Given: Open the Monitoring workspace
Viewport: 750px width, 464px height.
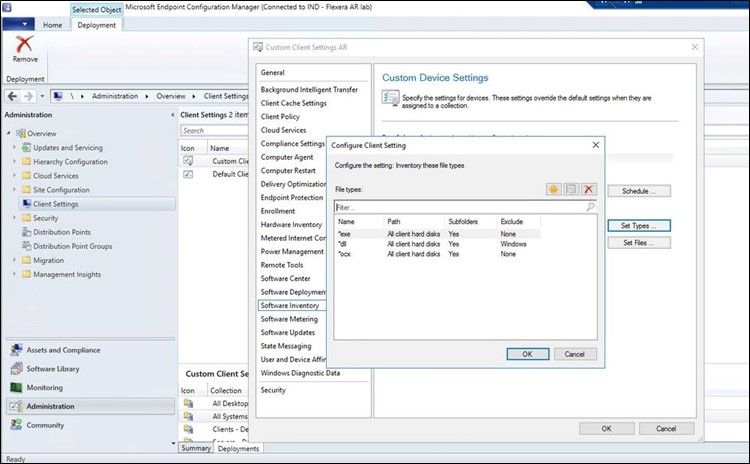Looking at the screenshot, I should pyautogui.click(x=44, y=387).
